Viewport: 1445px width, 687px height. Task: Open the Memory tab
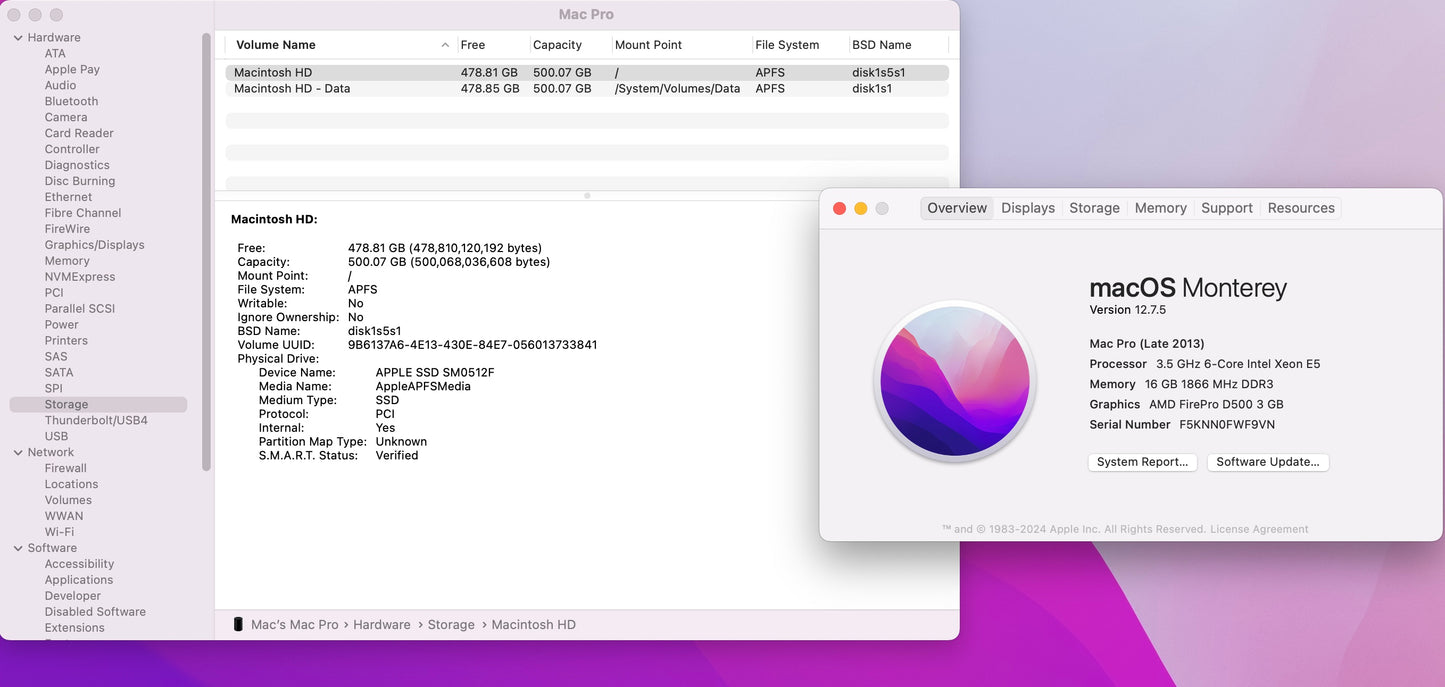tap(1160, 208)
